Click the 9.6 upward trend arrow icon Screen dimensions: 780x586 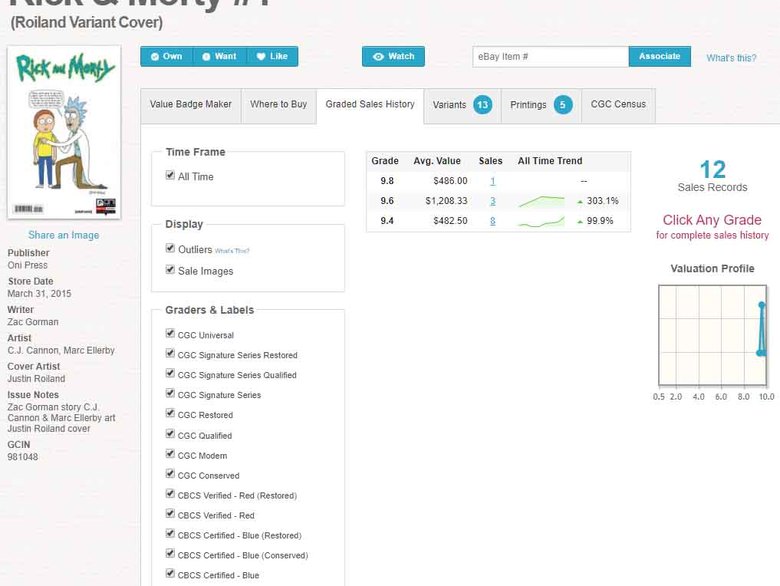[580, 202]
